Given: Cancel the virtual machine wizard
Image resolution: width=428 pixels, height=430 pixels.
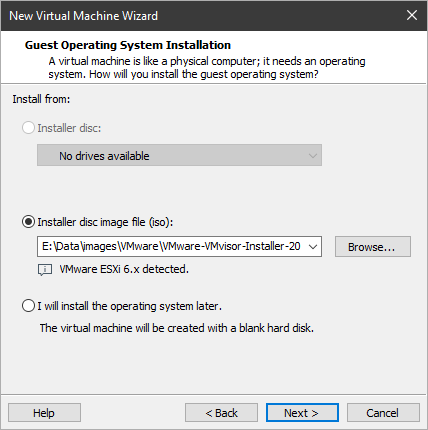Looking at the screenshot, I should point(383,413).
